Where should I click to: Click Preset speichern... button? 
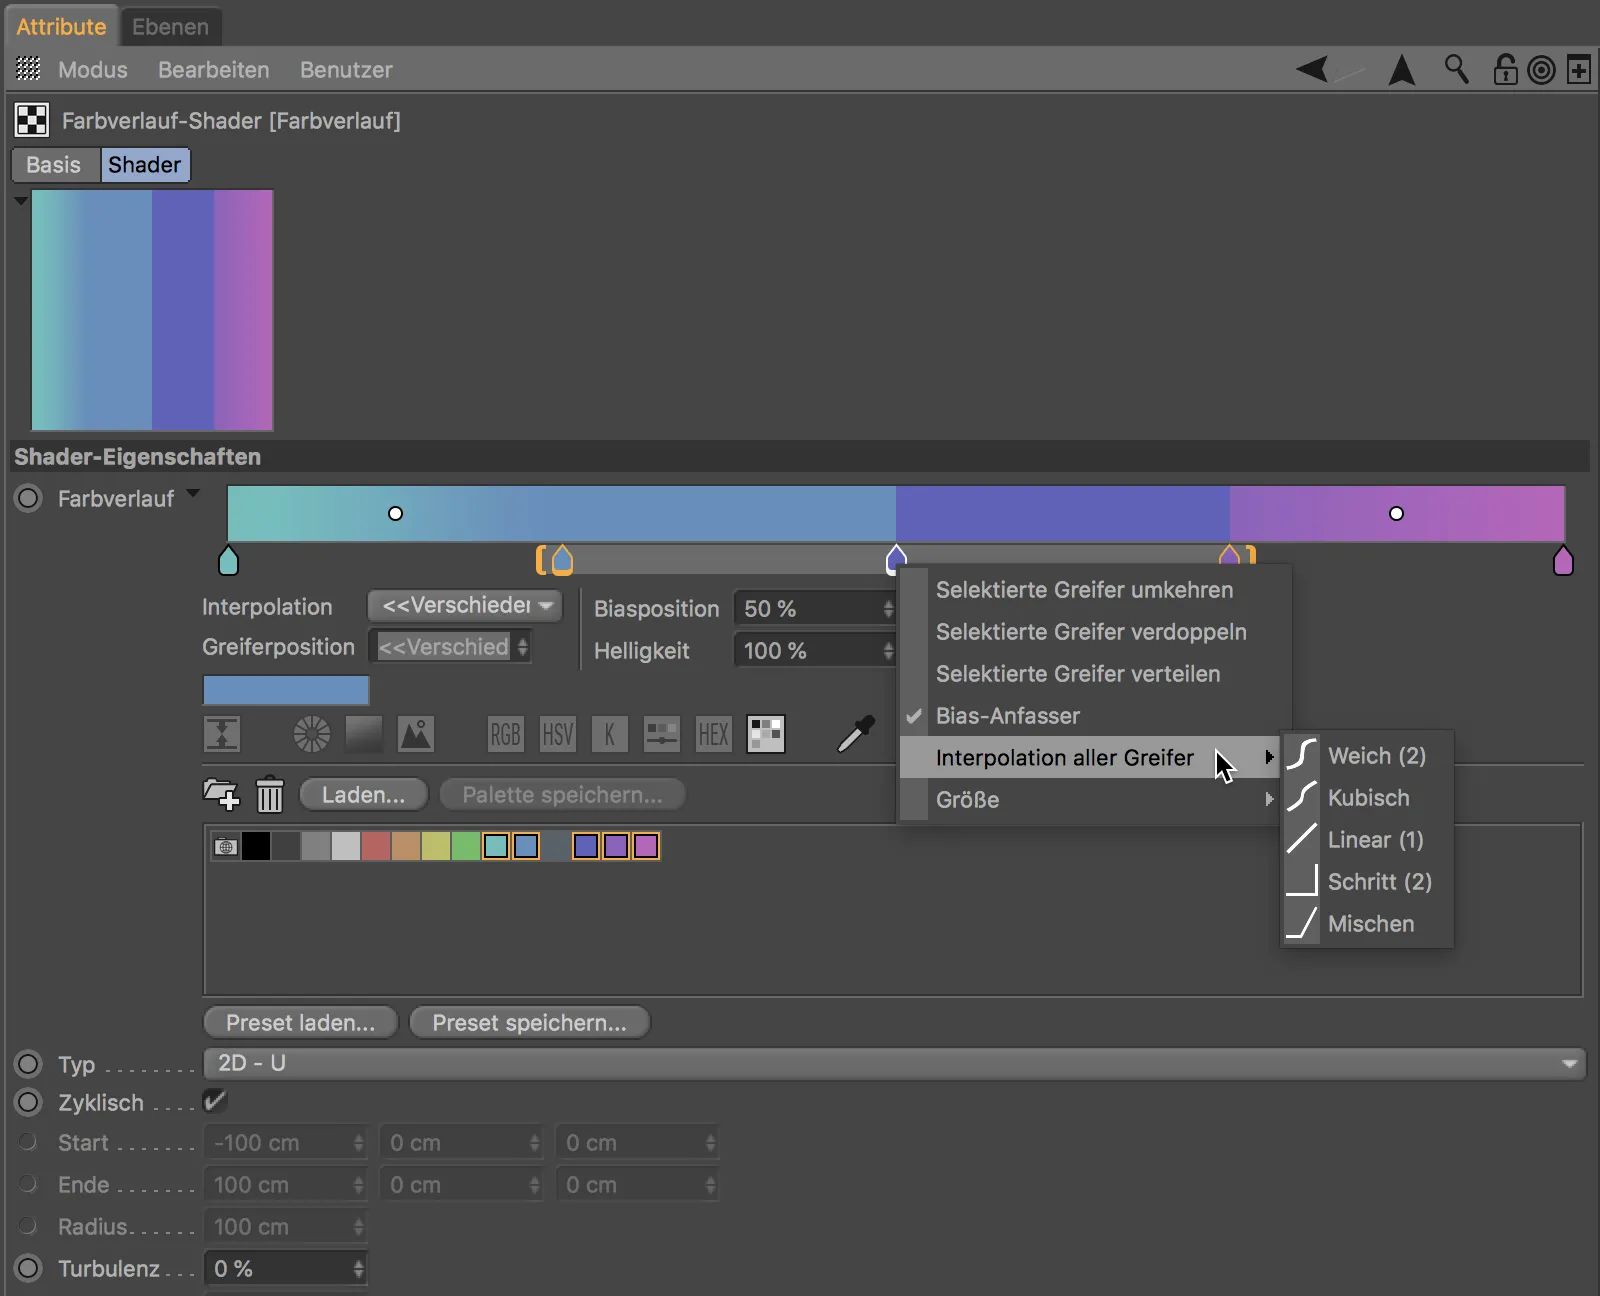[x=529, y=1023]
